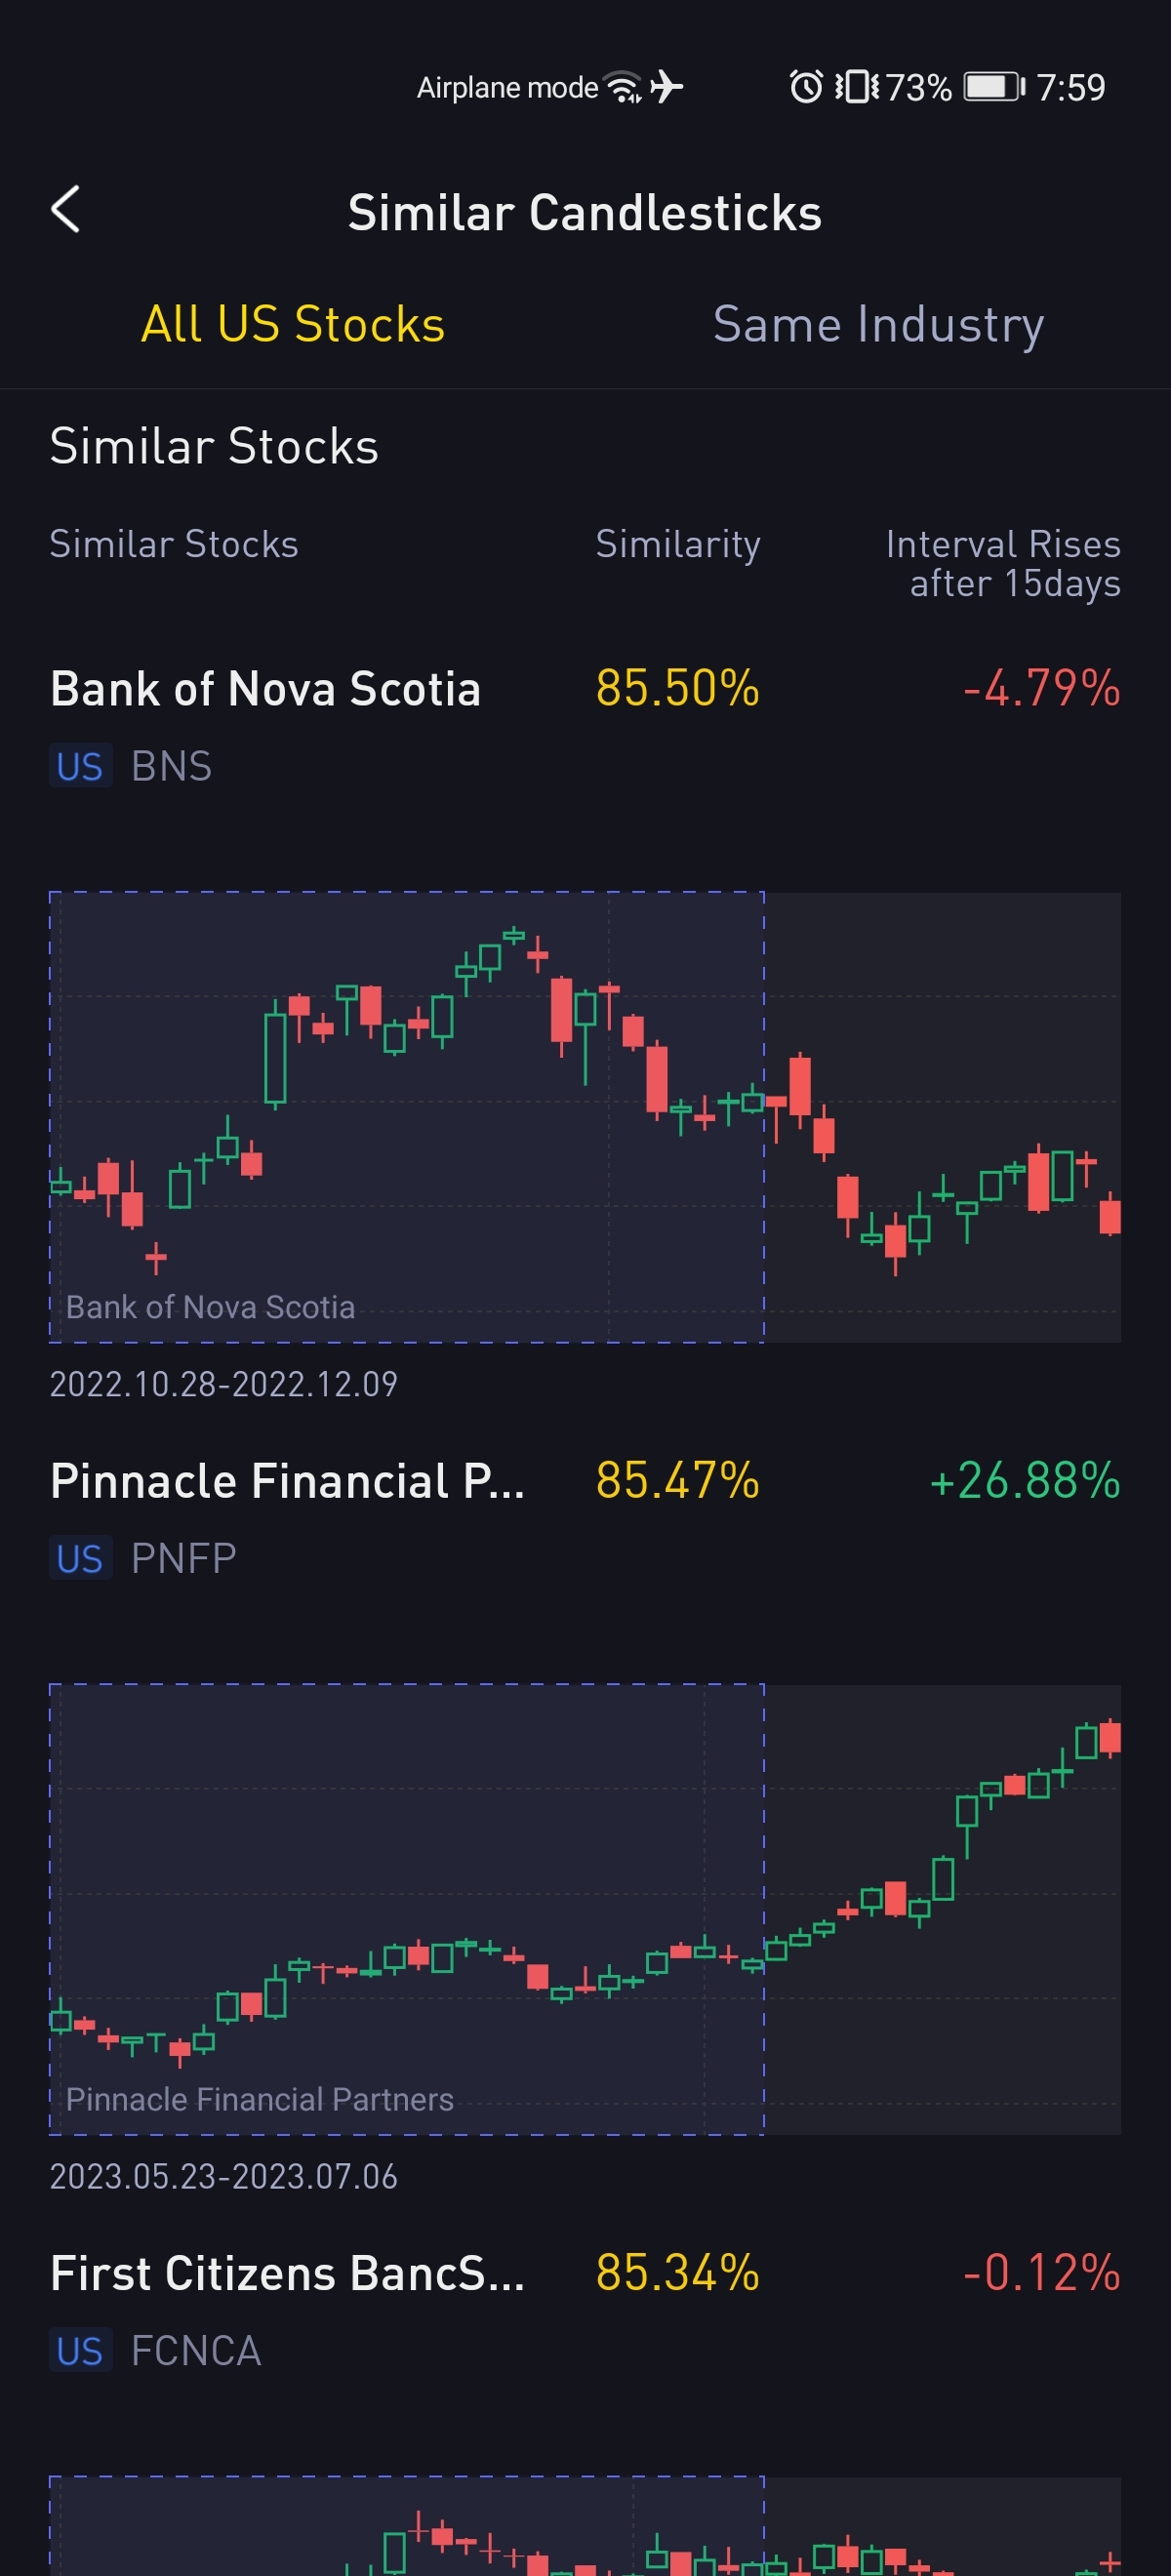Viewport: 1171px width, 2576px height.
Task: Open Pinnacle Financial Partners stock entry
Action: coord(287,1481)
